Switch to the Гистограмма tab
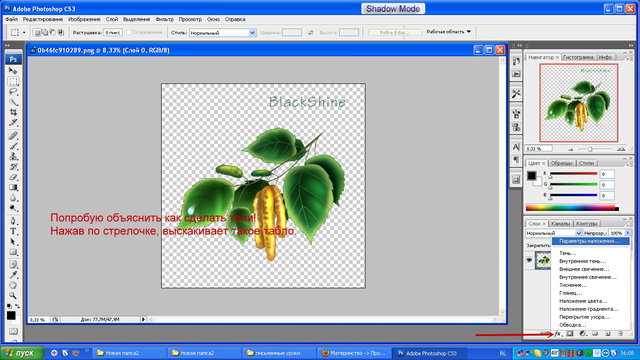640x360 pixels. pos(578,57)
